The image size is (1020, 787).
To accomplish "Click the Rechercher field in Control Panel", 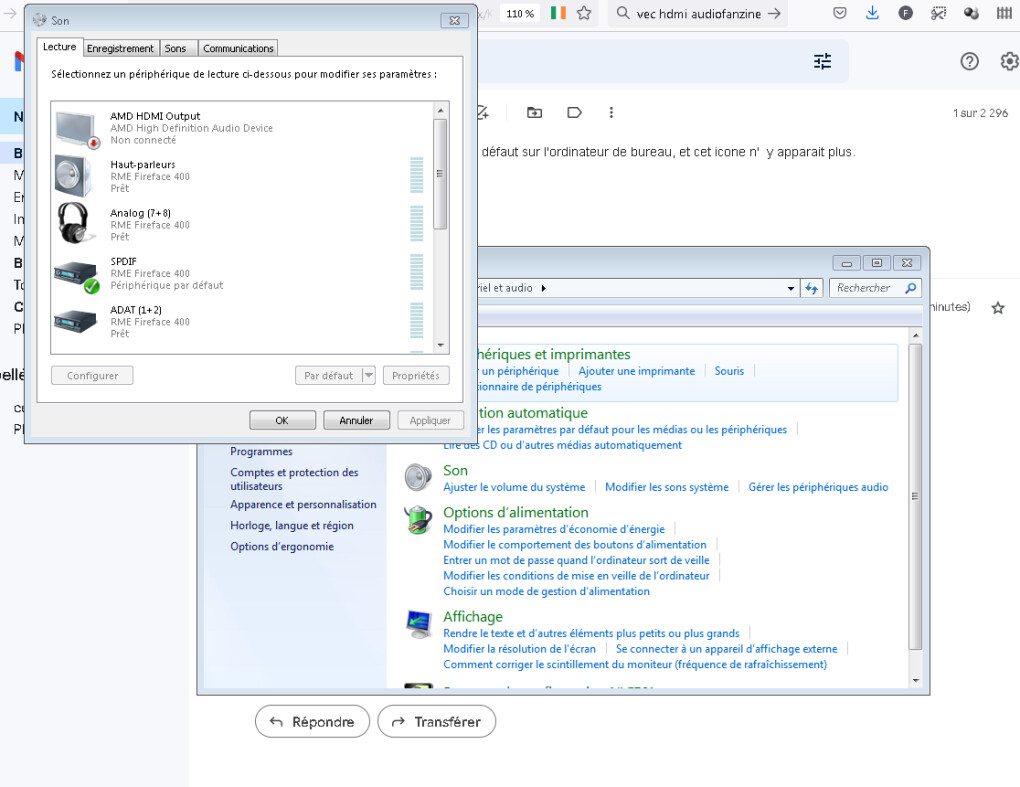I will (x=875, y=288).
